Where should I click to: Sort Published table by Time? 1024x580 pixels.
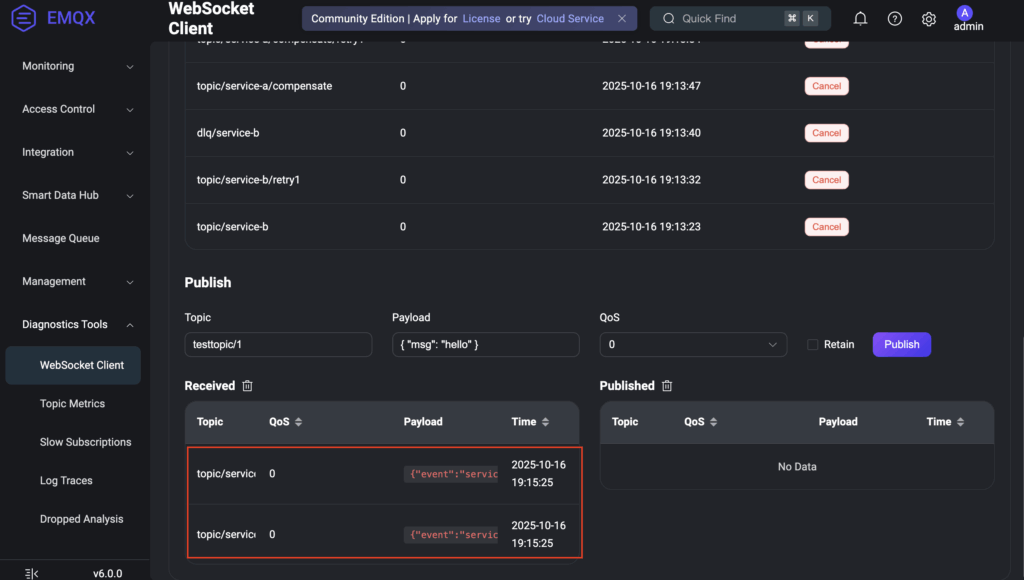coord(959,422)
